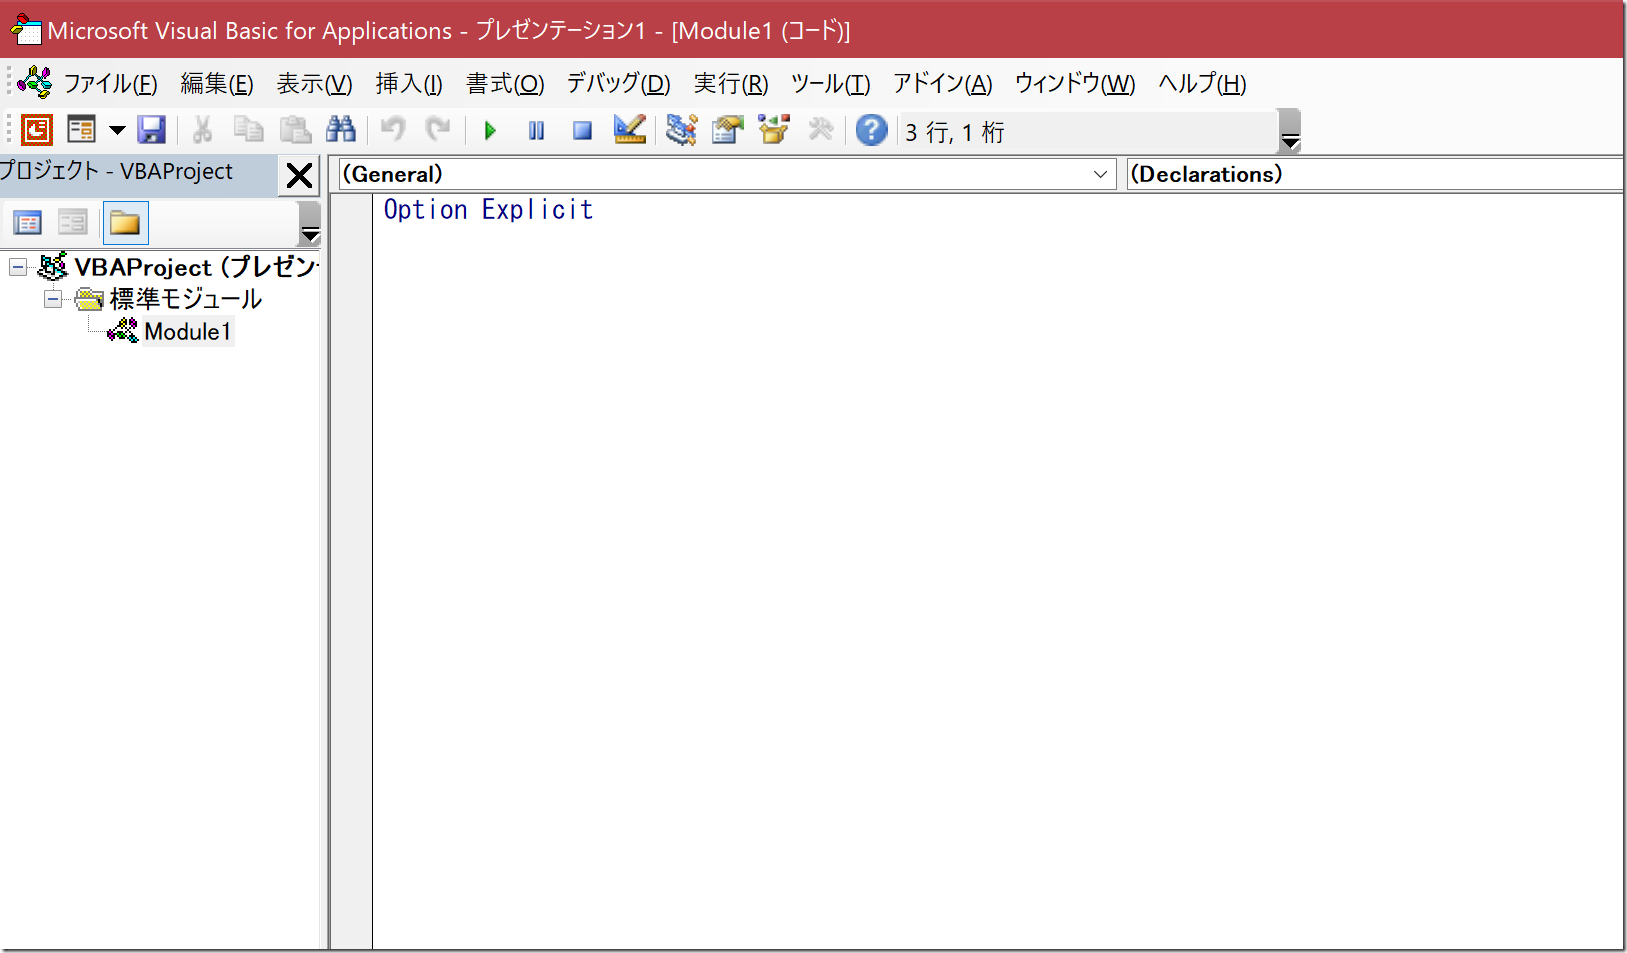Open the 編集(E) menu
Viewport: 1627px width, 953px height.
tap(217, 84)
